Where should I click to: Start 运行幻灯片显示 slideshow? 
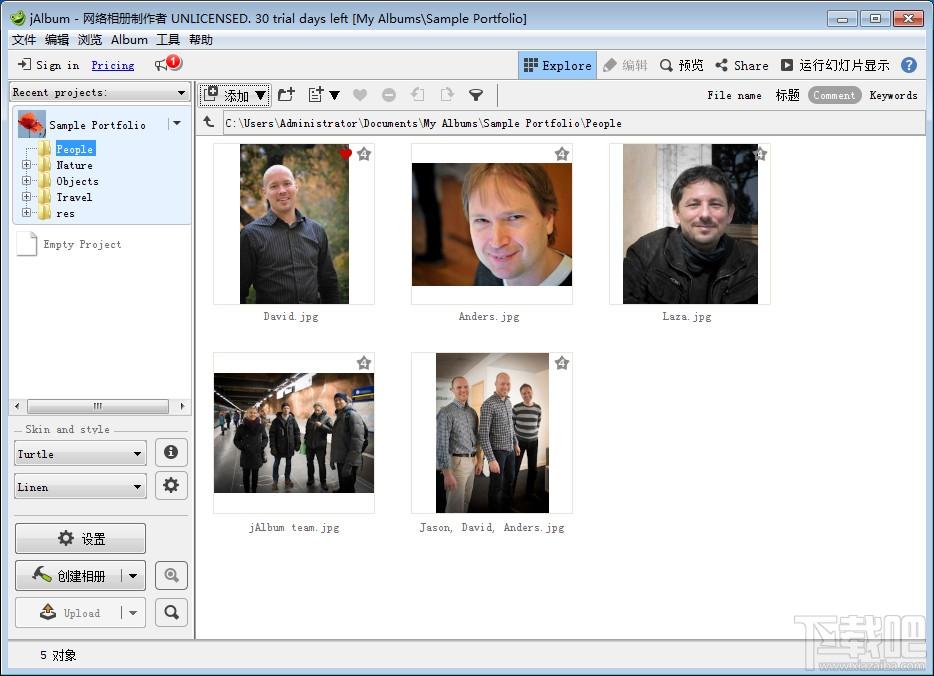pos(835,65)
